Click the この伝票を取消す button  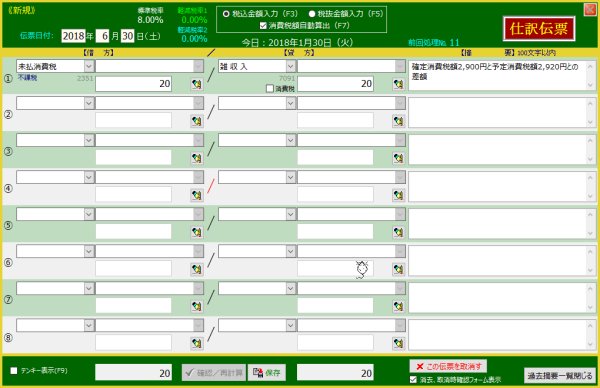448,367
